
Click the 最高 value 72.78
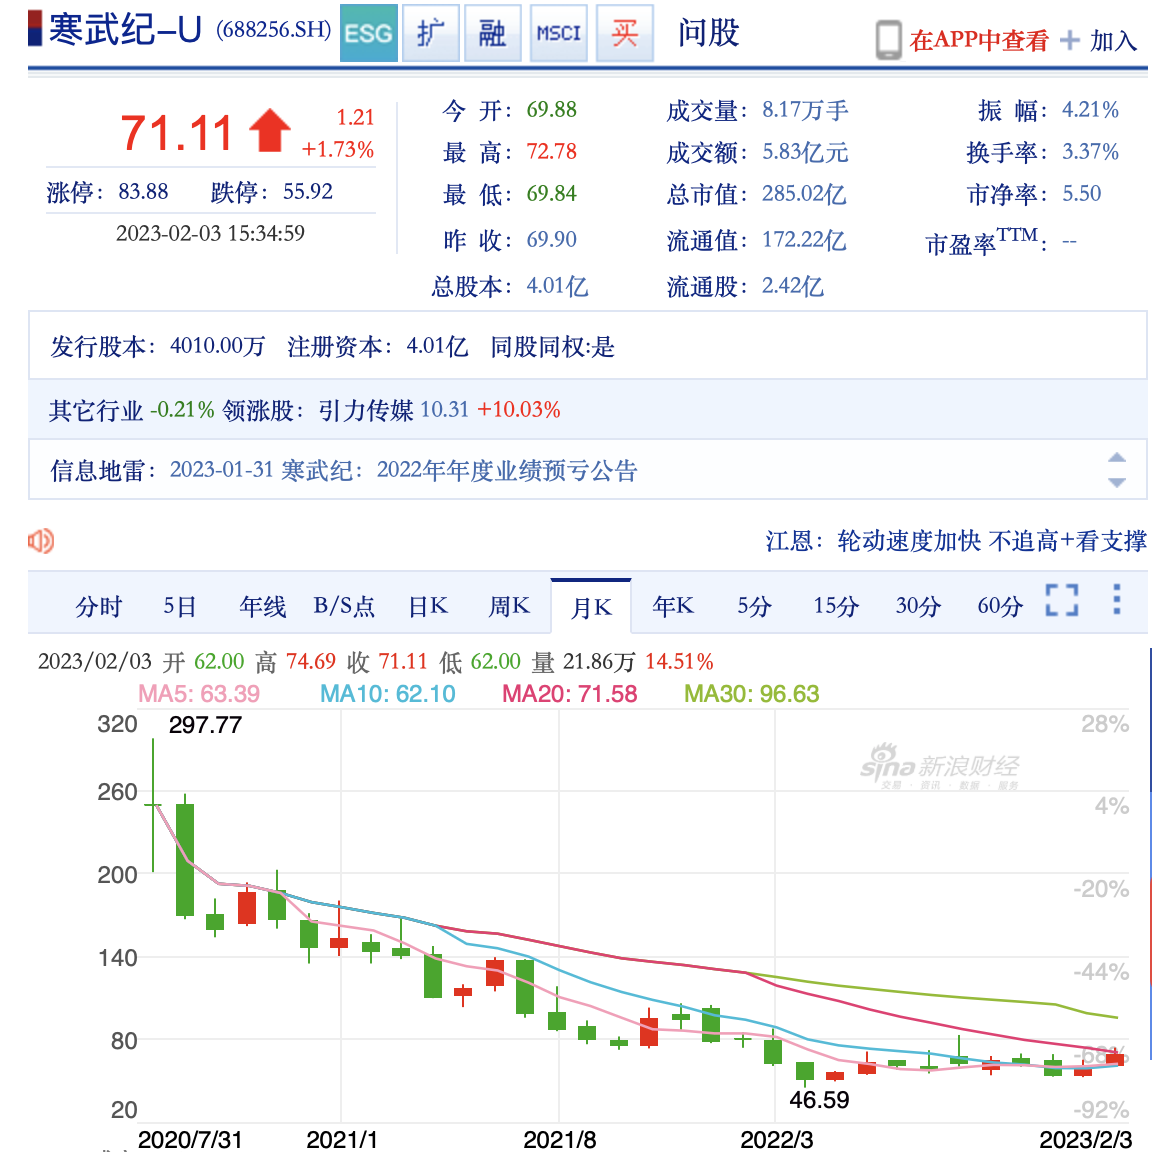[x=552, y=152]
